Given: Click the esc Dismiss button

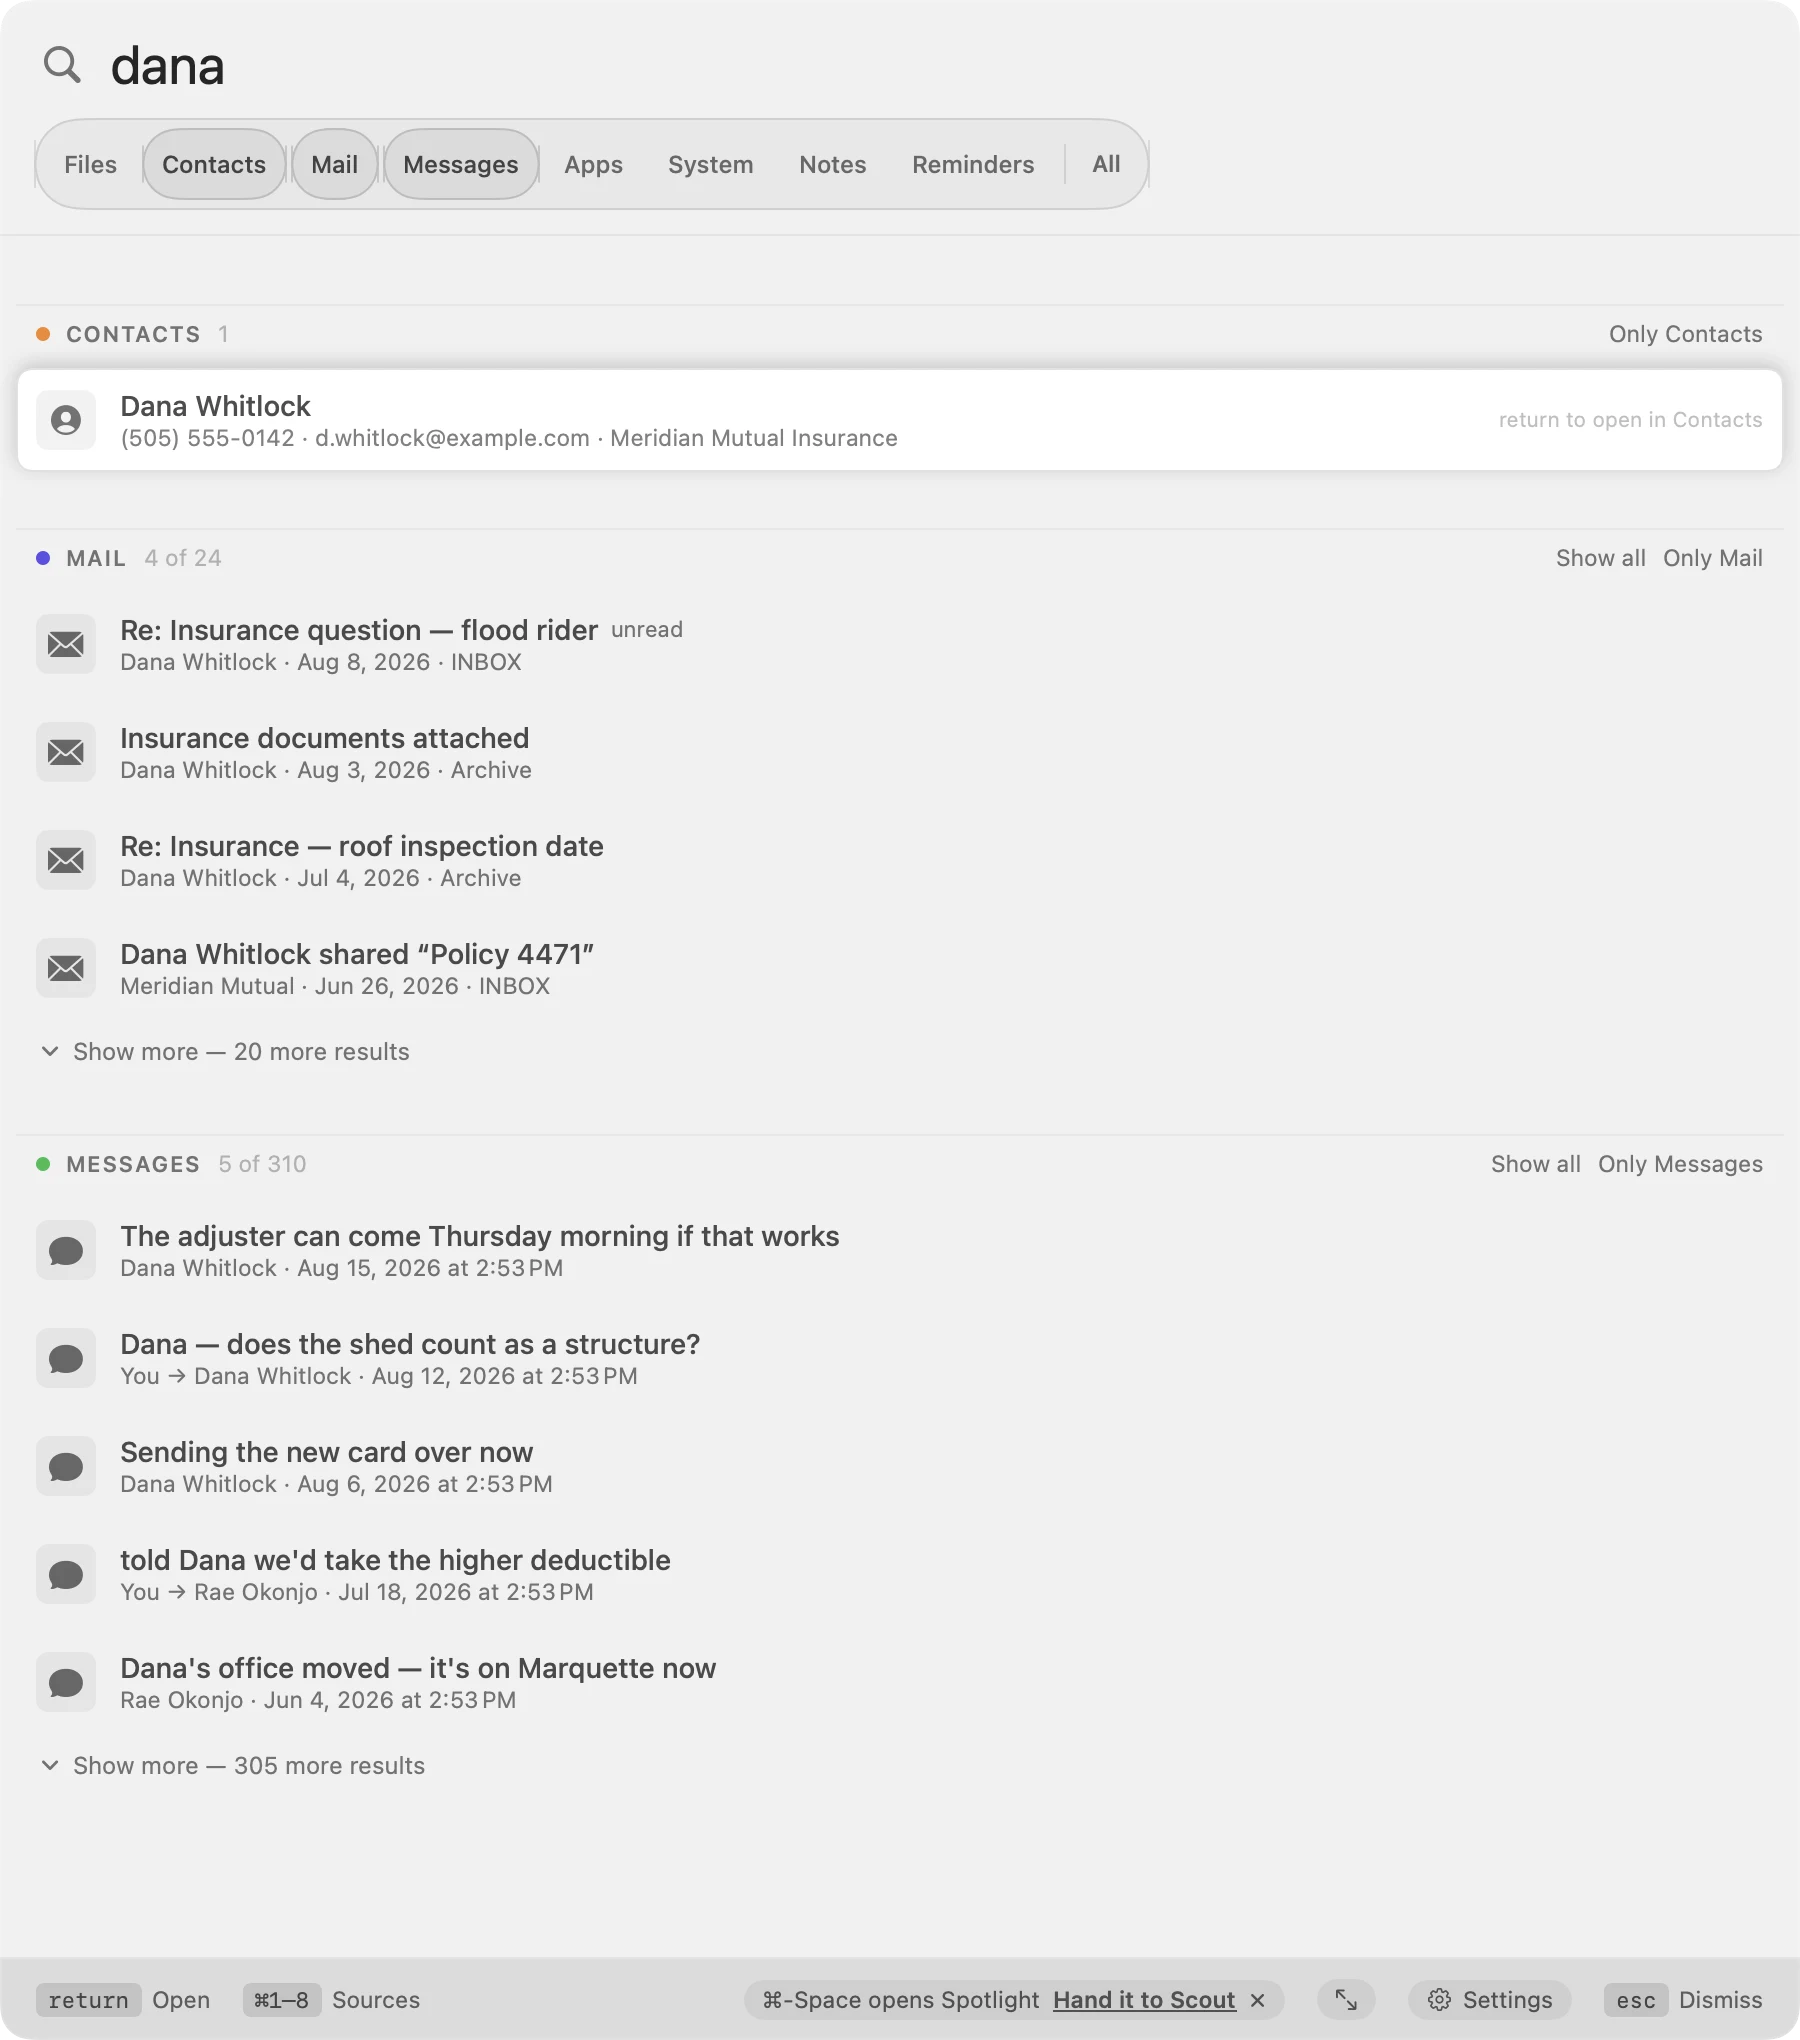Looking at the screenshot, I should [x=1684, y=2000].
